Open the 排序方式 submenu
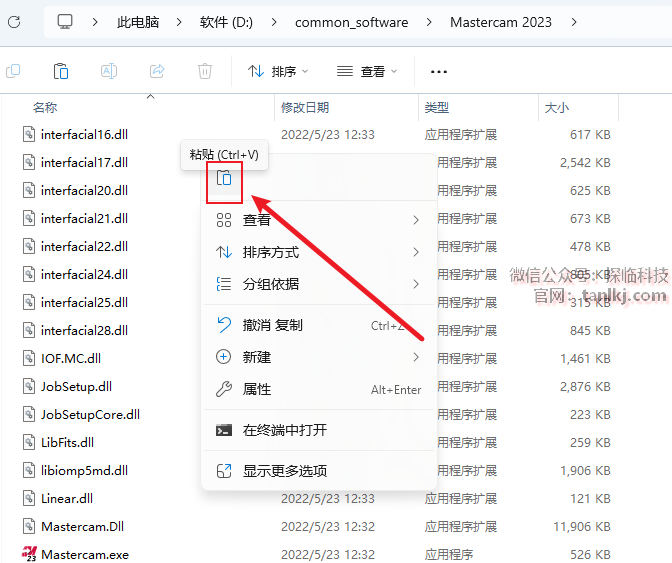 tap(319, 252)
